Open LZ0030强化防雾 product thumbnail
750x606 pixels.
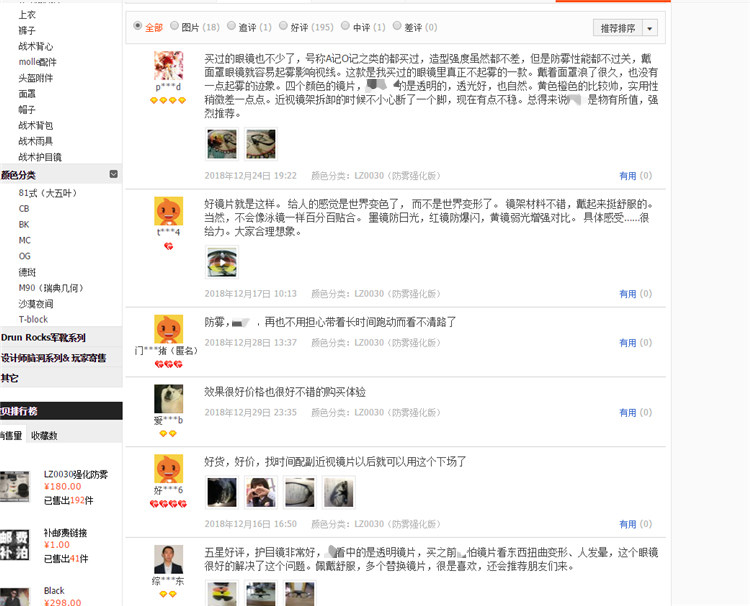click(x=14, y=487)
